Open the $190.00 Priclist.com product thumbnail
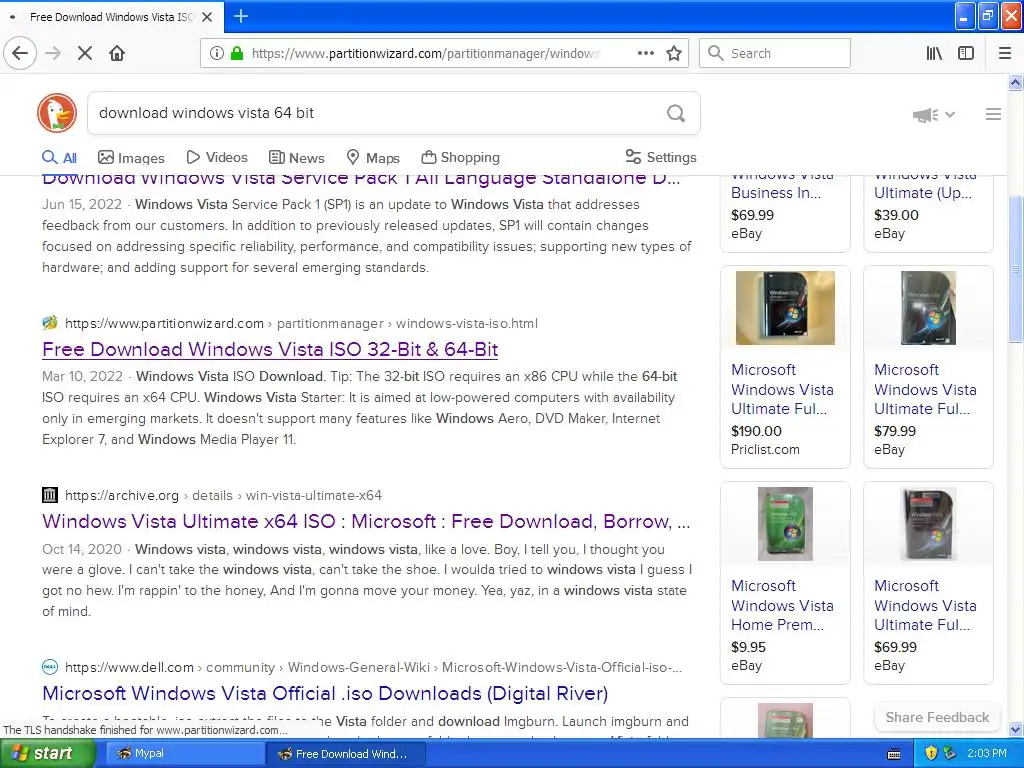Screen dimensions: 1024x768 coord(785,308)
